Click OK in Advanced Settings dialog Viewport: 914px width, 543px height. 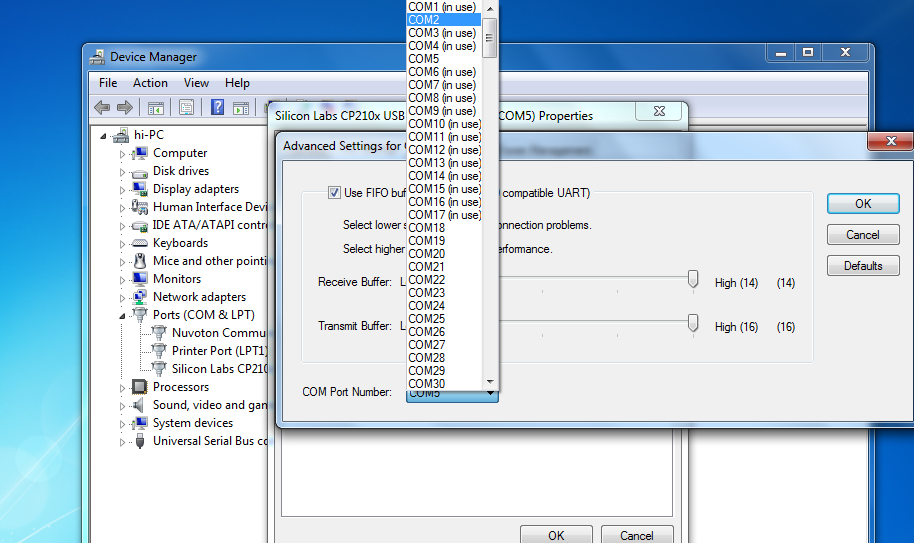click(863, 204)
